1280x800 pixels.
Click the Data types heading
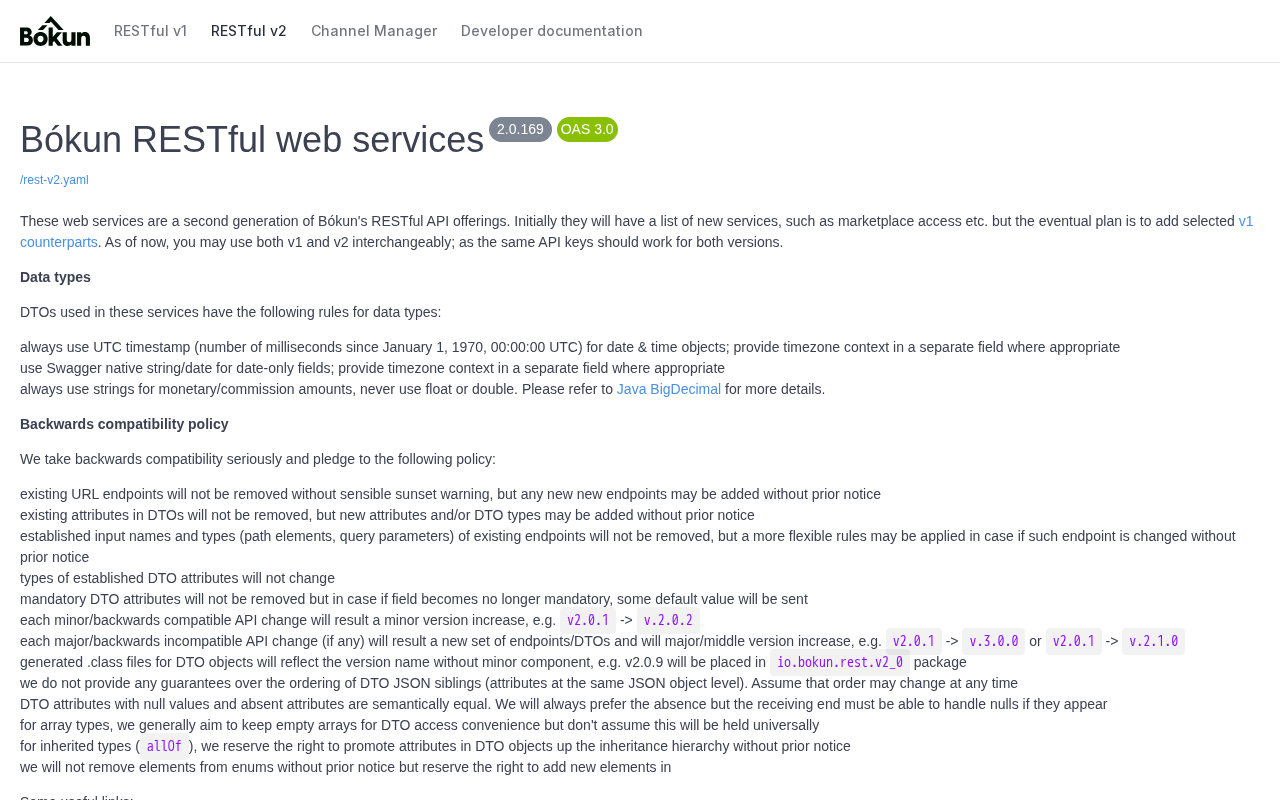pyautogui.click(x=55, y=277)
